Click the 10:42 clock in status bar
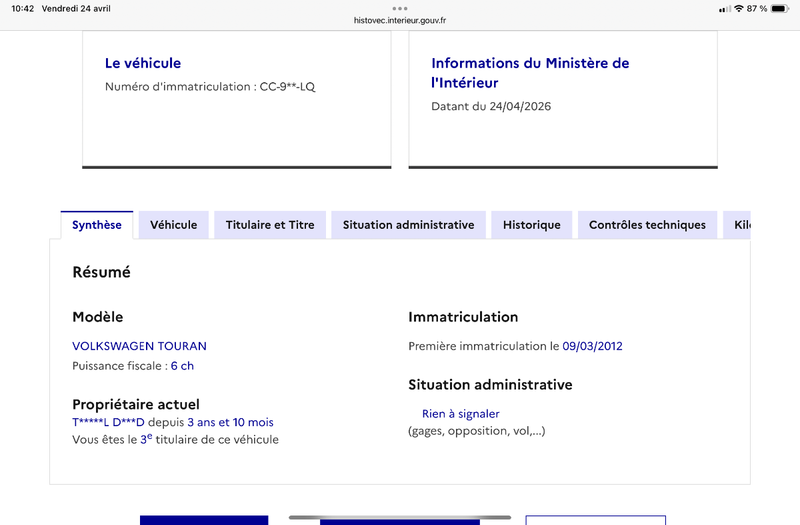 point(22,8)
